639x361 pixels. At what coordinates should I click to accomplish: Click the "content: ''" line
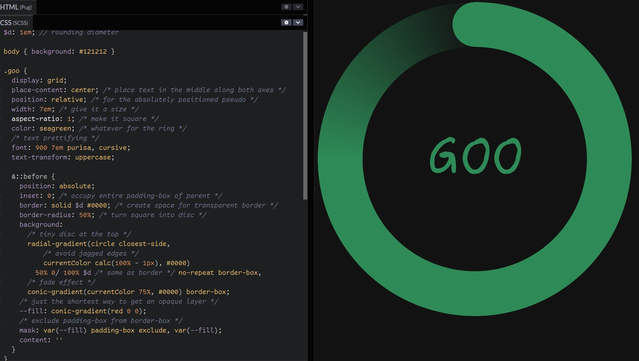coord(41,340)
